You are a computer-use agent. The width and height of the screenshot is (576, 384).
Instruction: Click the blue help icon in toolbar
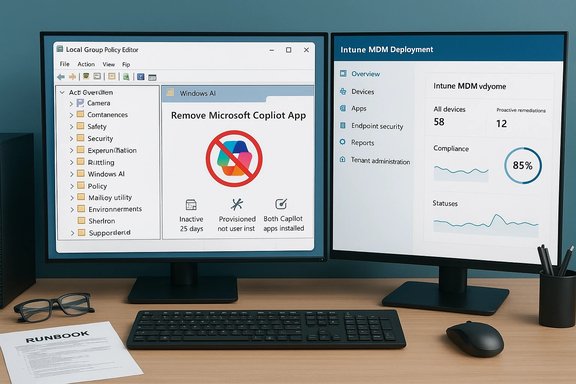click(140, 77)
